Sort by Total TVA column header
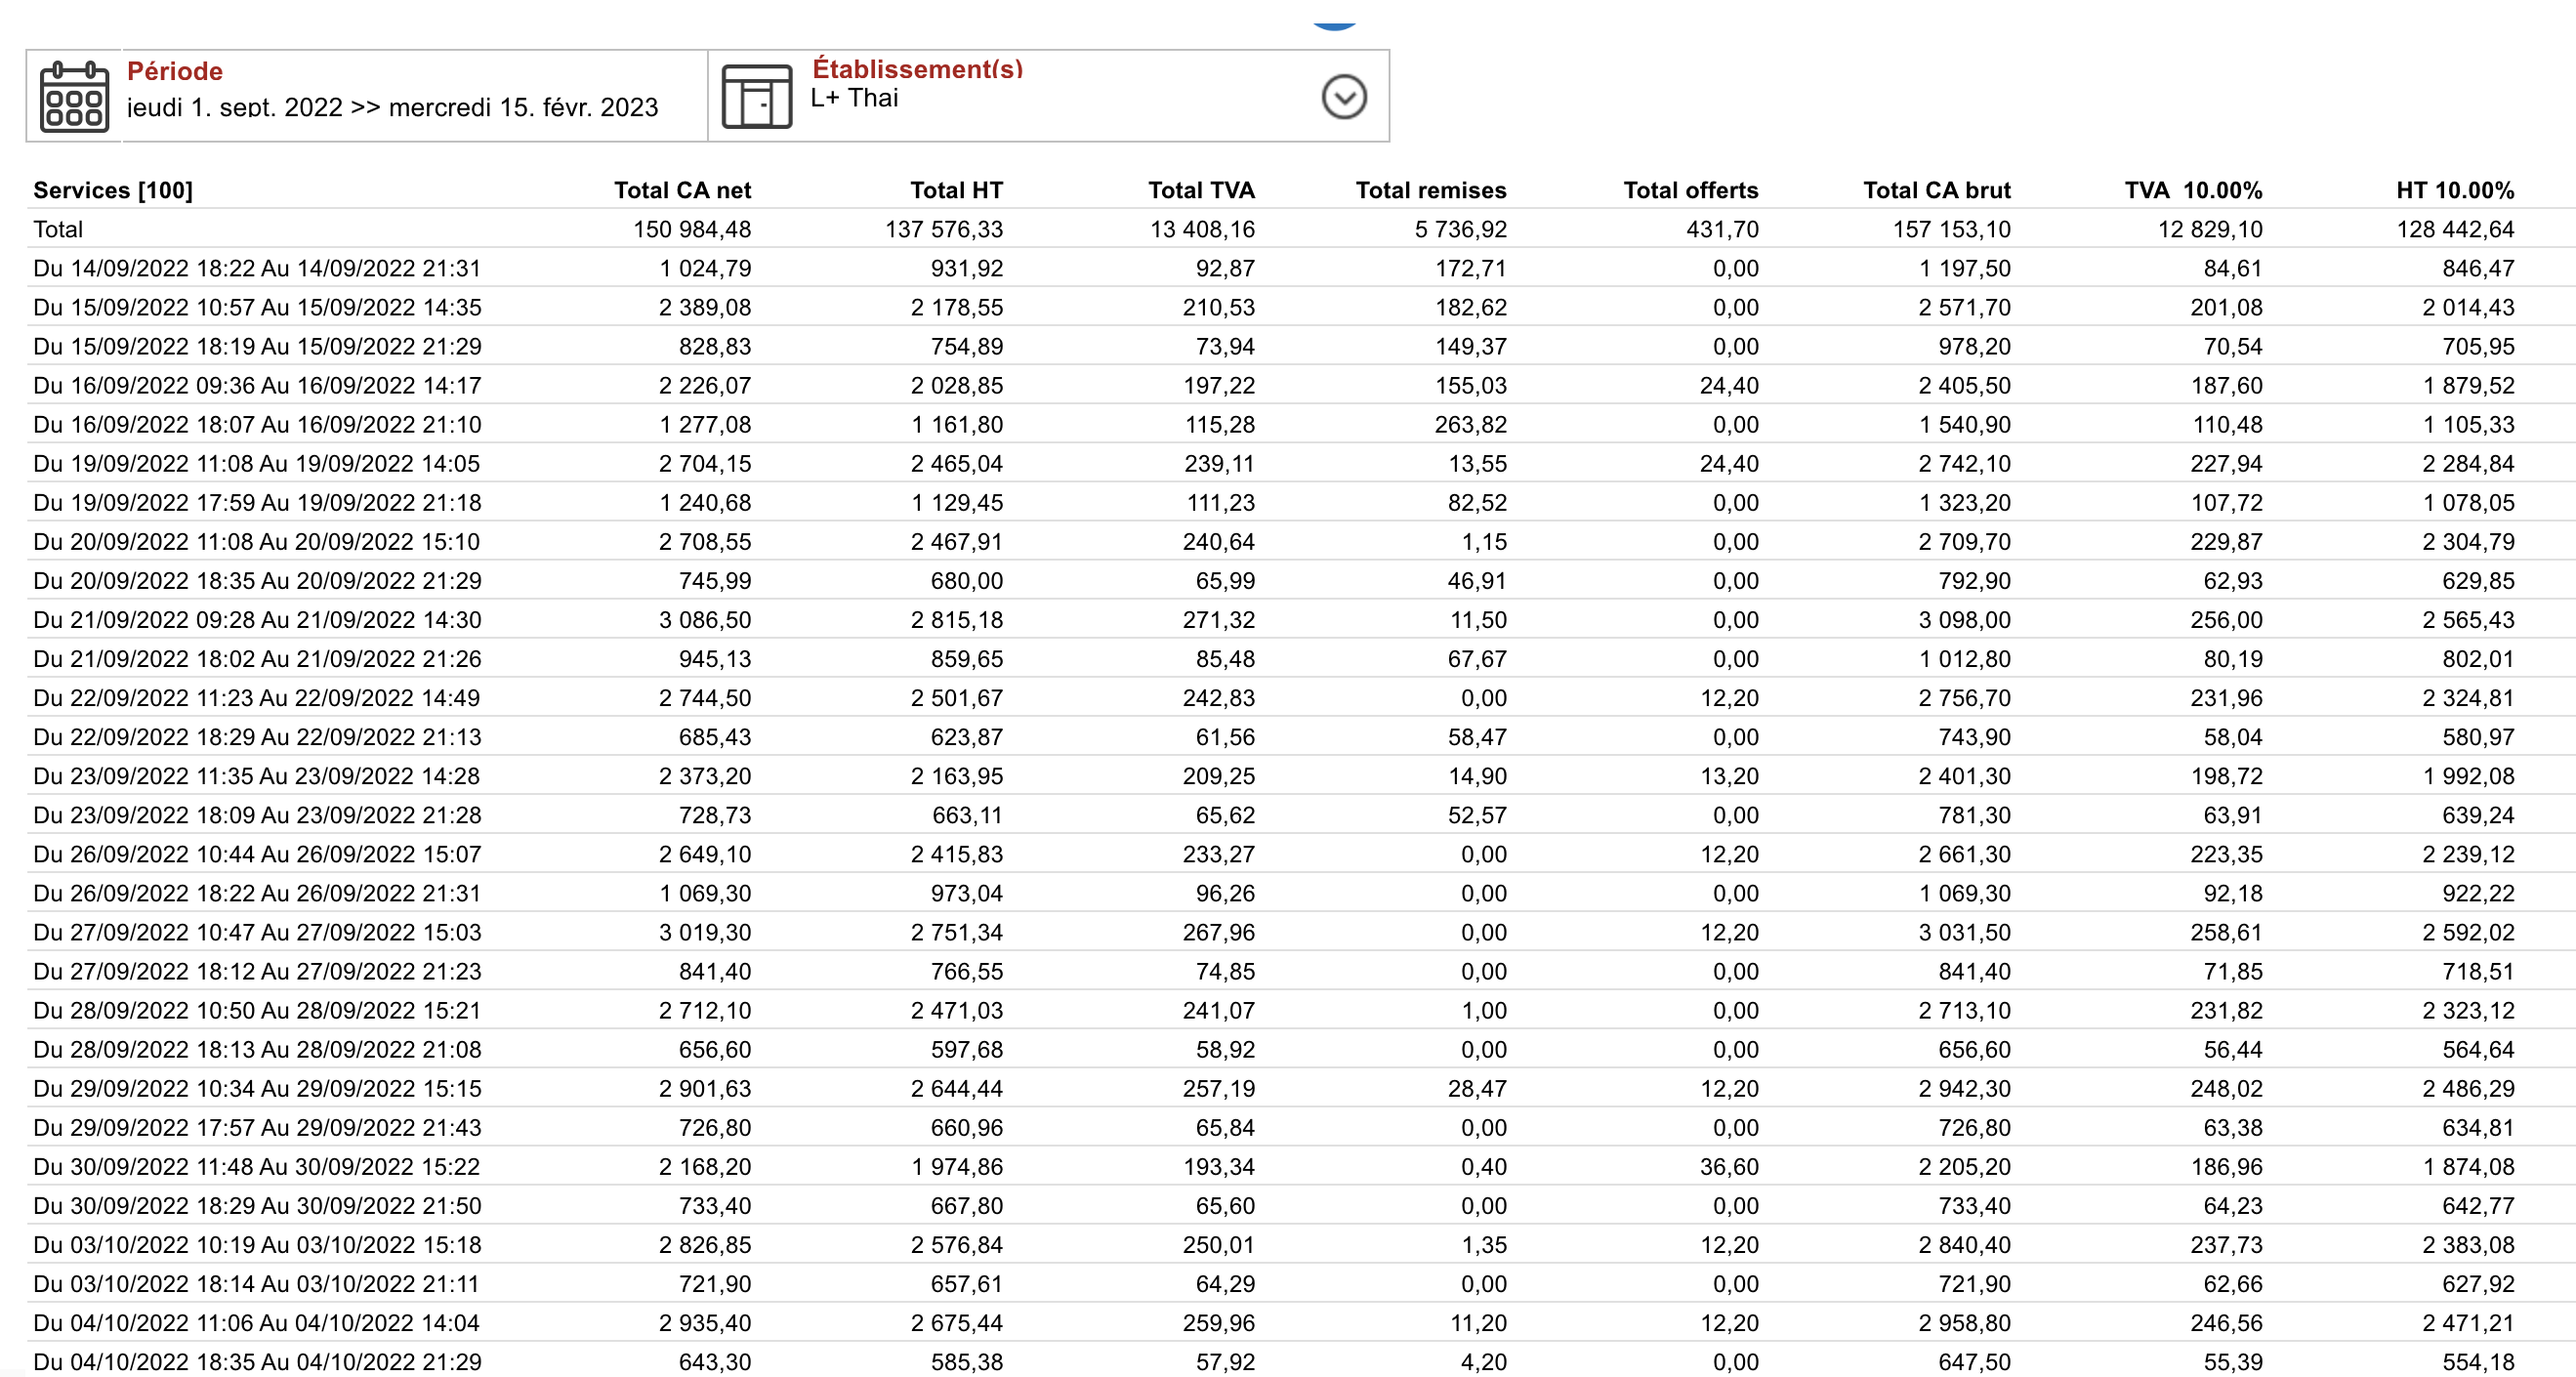 [1201, 190]
